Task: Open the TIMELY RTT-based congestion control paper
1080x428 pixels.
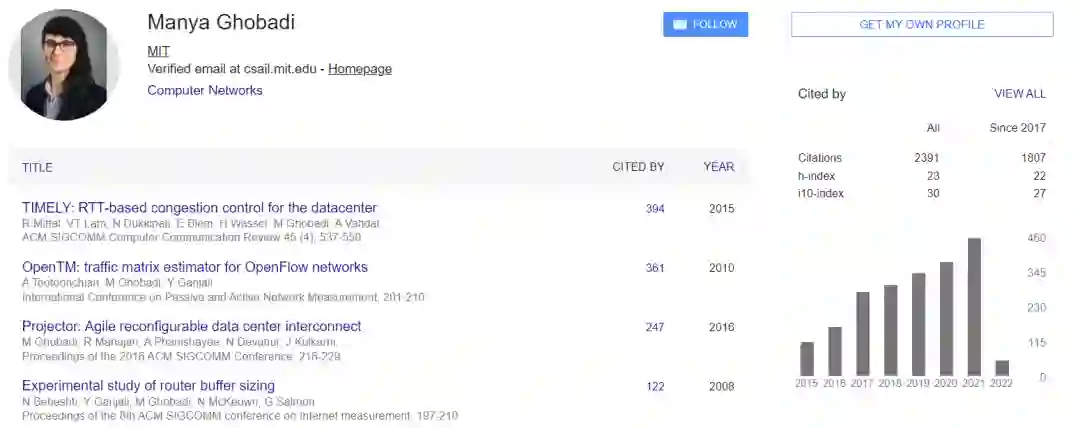Action: 199,208
